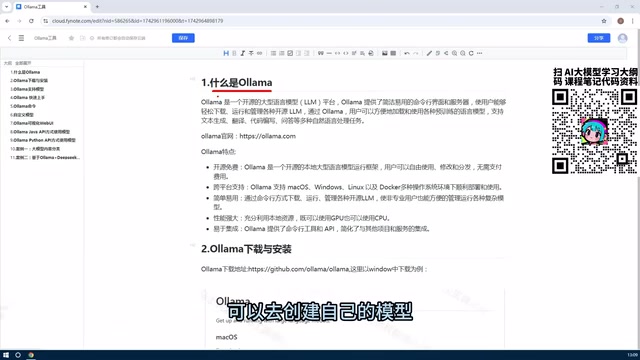Go back using the note's left chevron
This screenshot has height=360, width=640.
(x=9, y=38)
